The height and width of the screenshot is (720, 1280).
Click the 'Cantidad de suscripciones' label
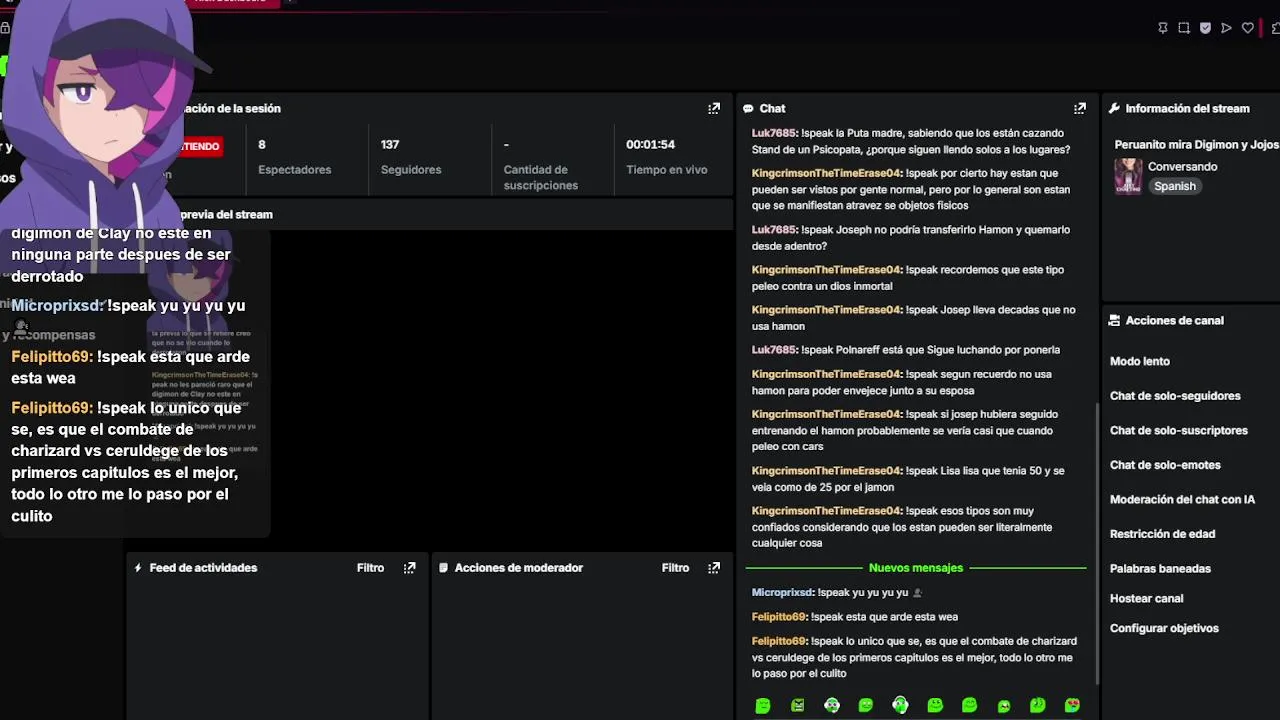541,178
